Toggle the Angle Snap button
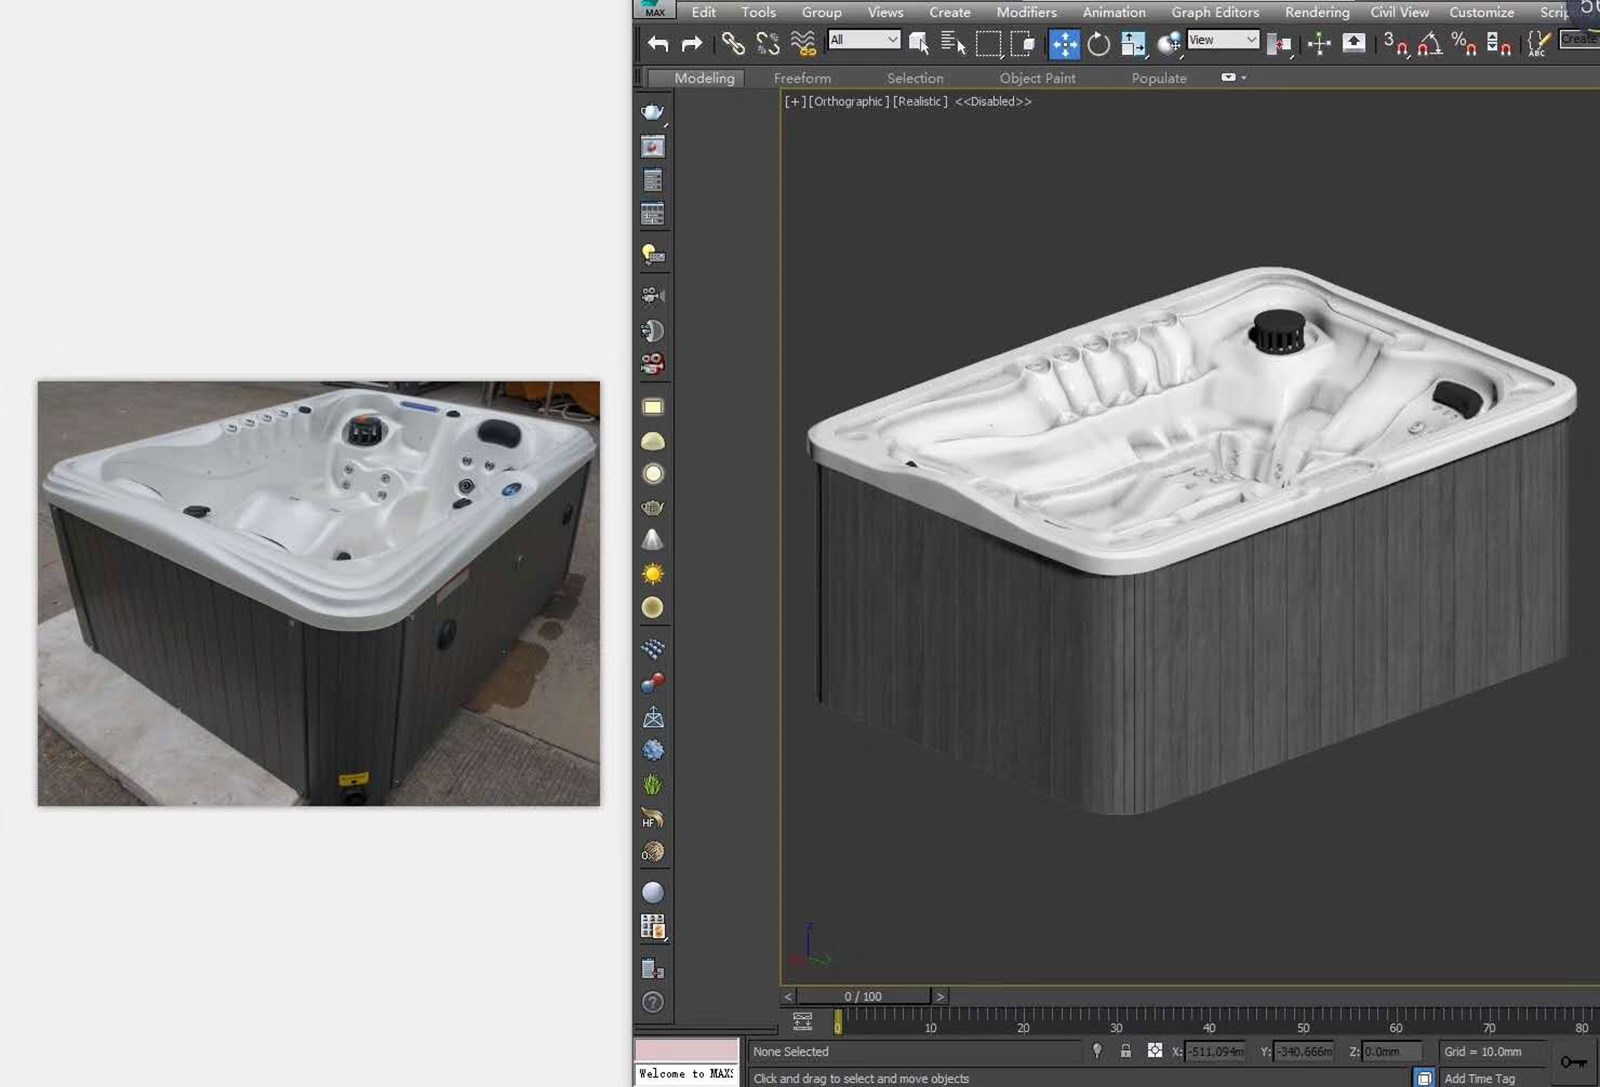Screen dimensions: 1600x1087 coord(1430,44)
